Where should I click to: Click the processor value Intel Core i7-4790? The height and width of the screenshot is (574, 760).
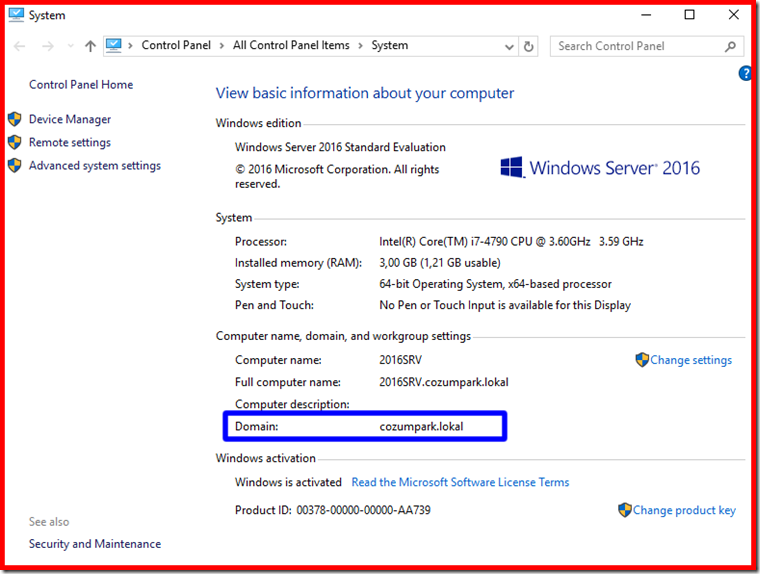(x=511, y=241)
